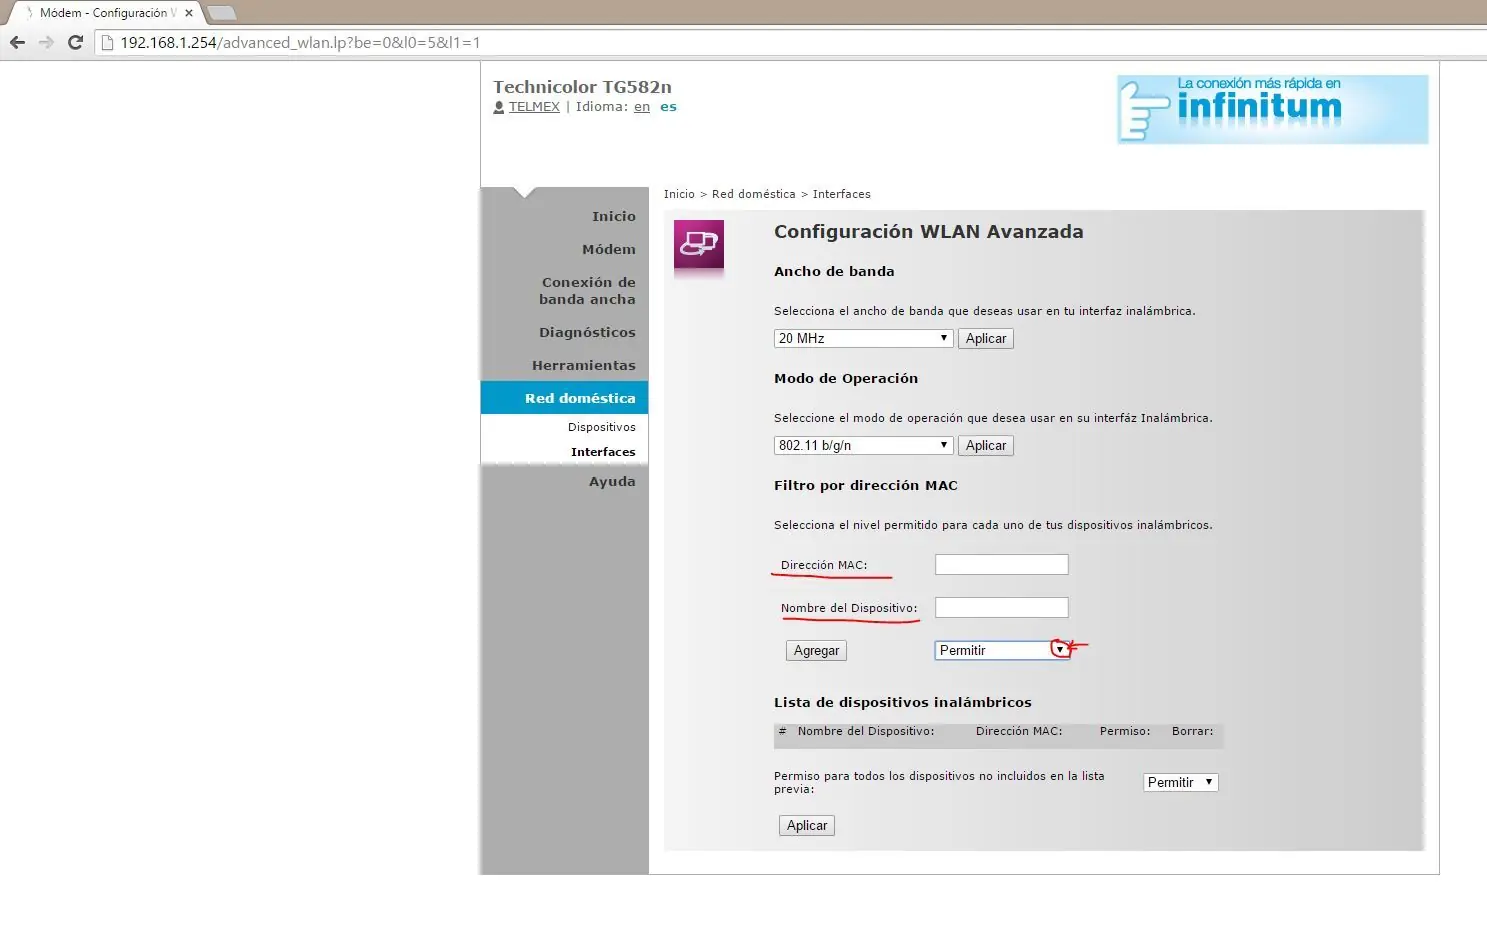
Task: Click the browser back arrow
Action: (x=17, y=43)
